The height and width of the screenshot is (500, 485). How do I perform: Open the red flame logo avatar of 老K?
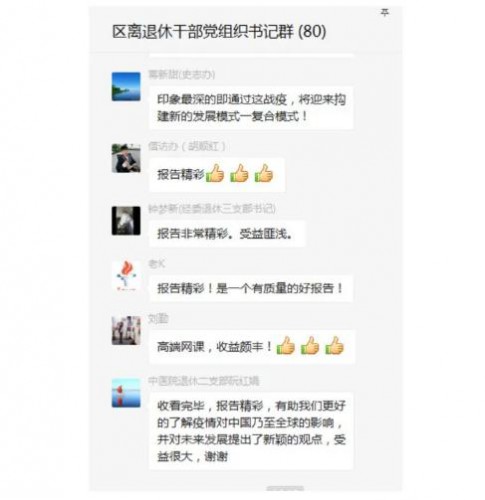click(126, 276)
